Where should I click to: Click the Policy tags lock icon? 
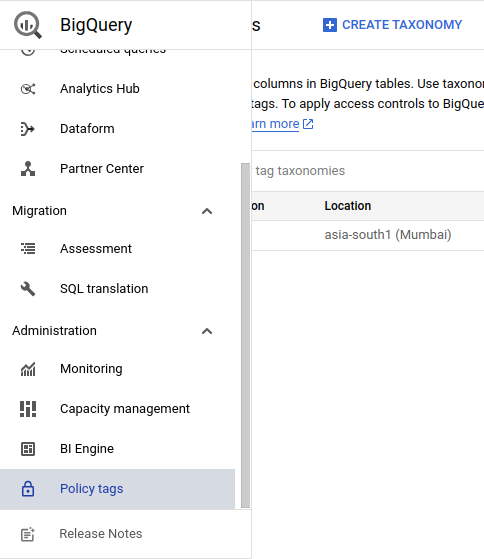tap(28, 489)
